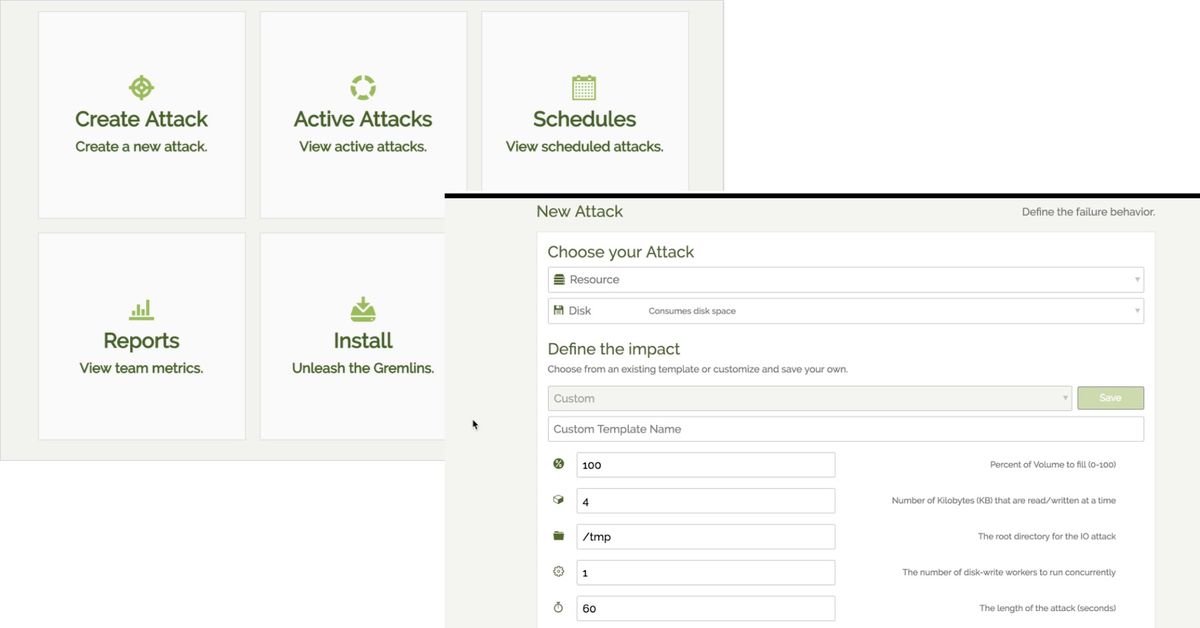Viewport: 1200px width, 628px height.
Task: Click the "Define the impact" heading
Action: click(614, 349)
